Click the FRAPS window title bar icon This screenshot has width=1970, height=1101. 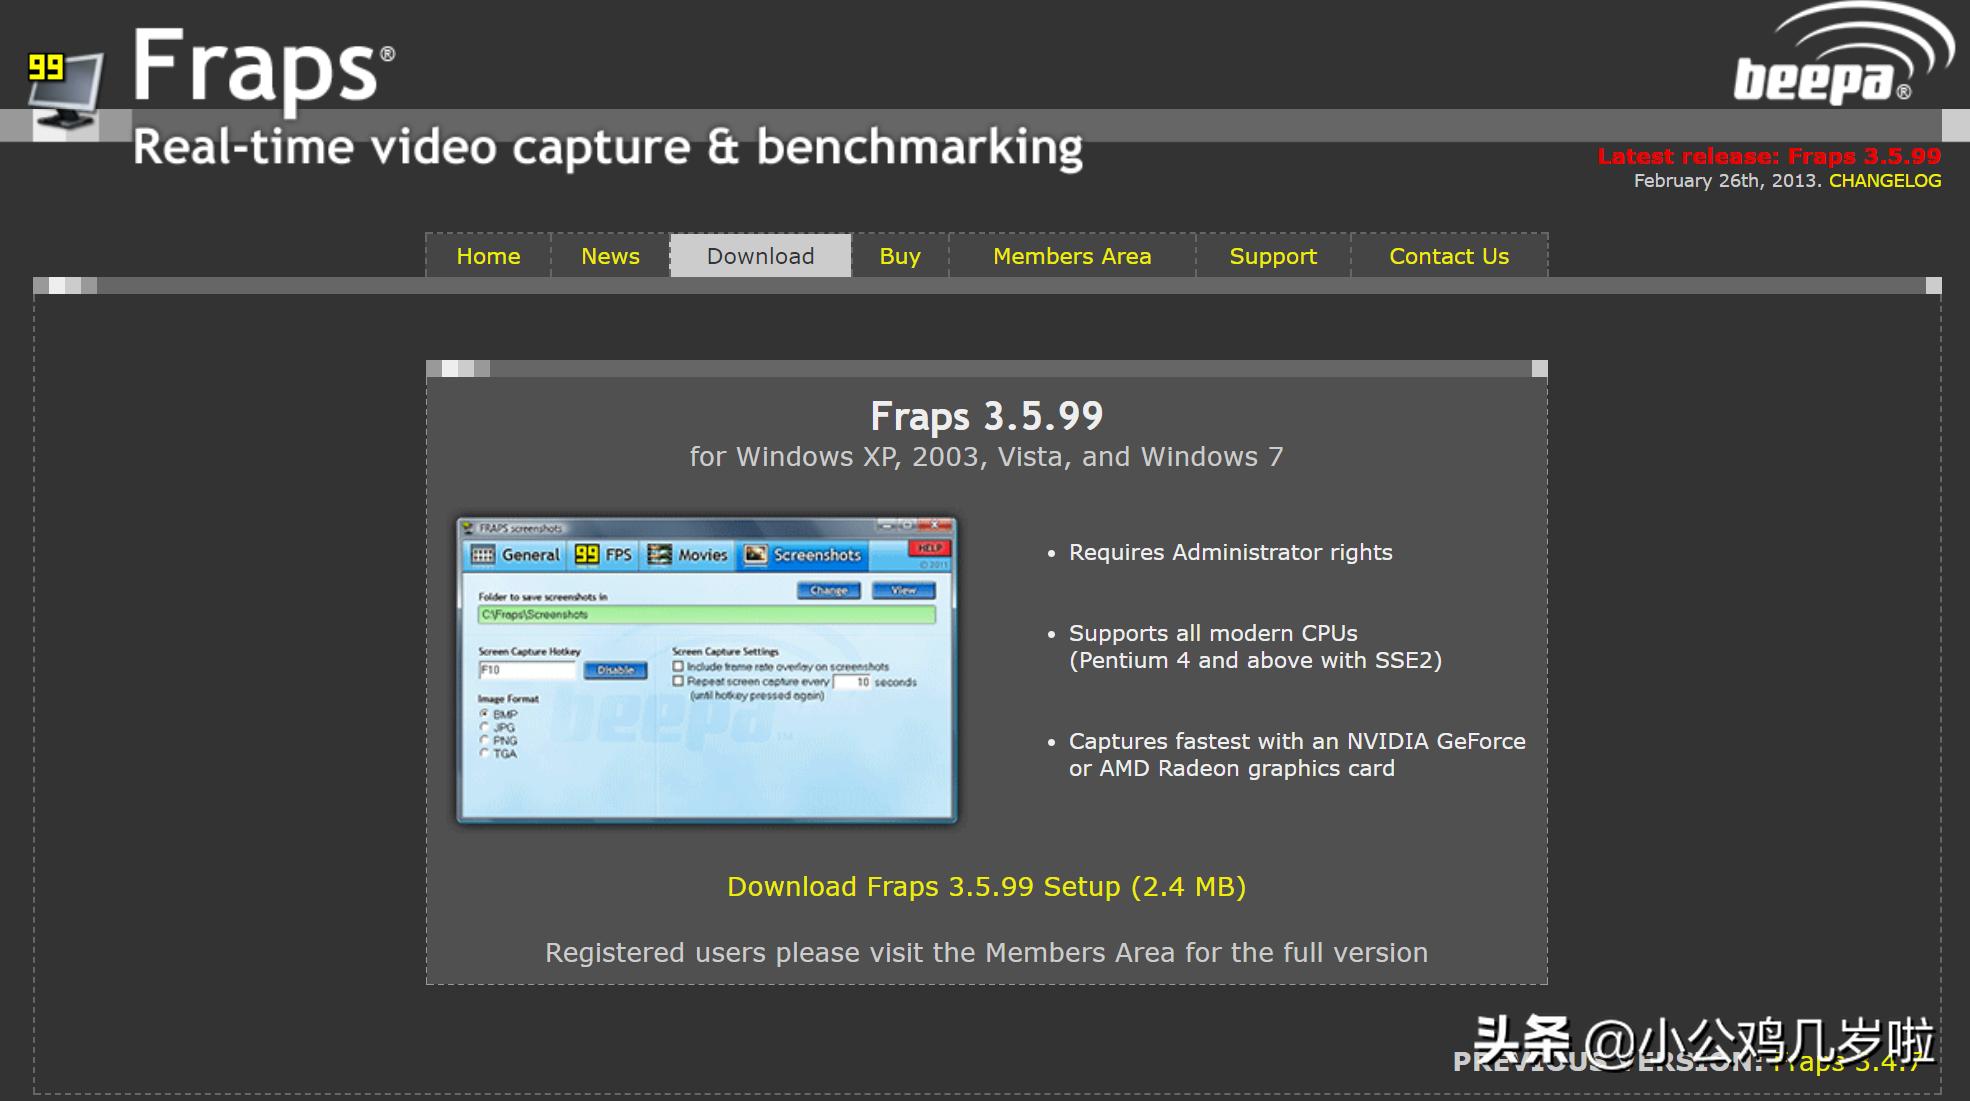tap(468, 528)
